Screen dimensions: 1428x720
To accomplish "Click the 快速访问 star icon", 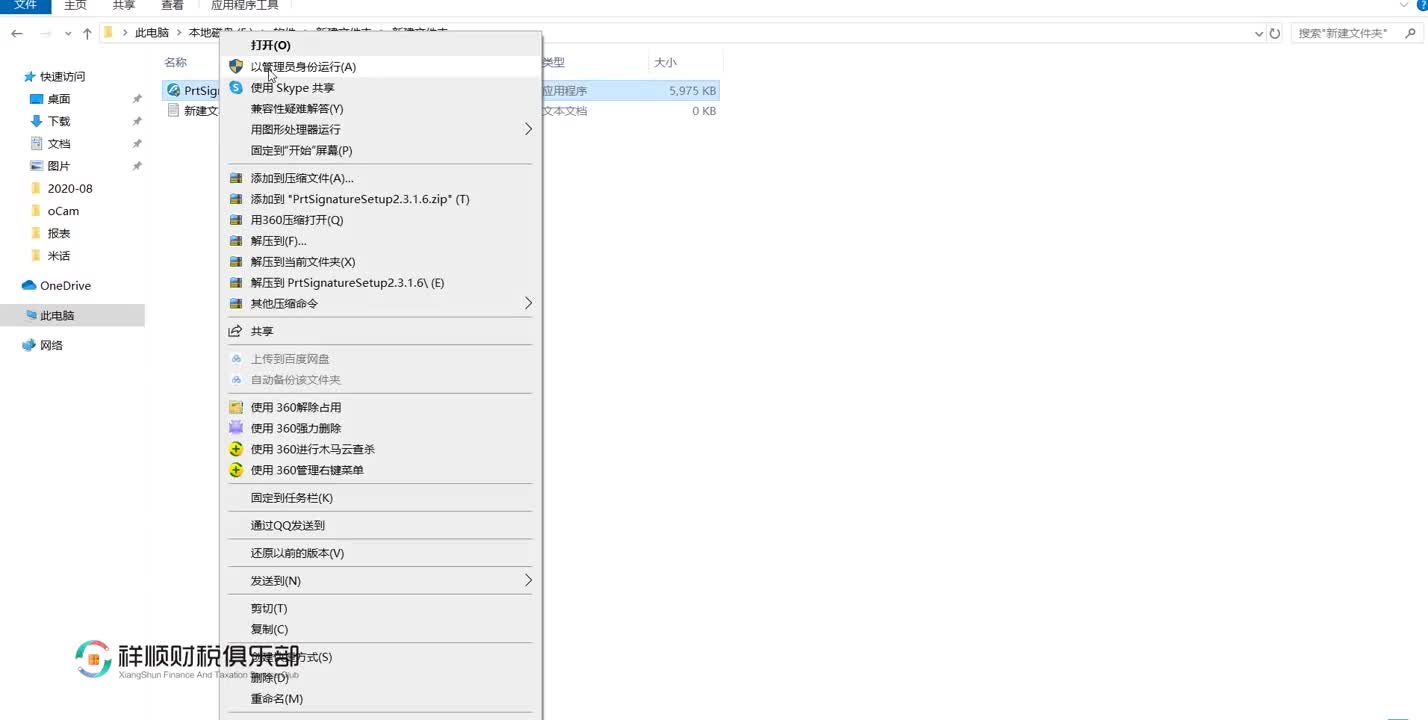I will (x=30, y=77).
